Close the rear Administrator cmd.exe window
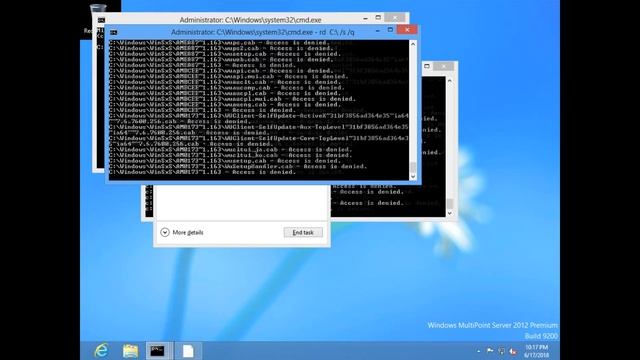The image size is (640, 360). tap(395, 18)
